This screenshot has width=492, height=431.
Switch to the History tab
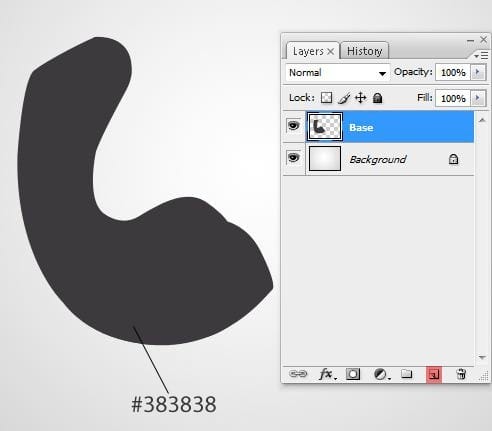pos(364,51)
